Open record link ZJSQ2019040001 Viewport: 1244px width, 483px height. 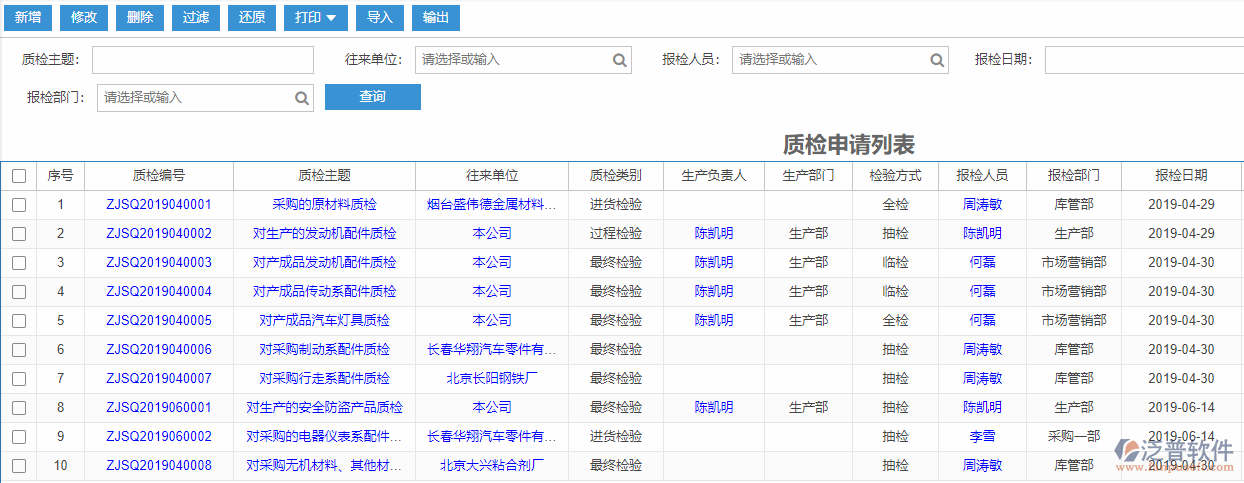tap(159, 205)
